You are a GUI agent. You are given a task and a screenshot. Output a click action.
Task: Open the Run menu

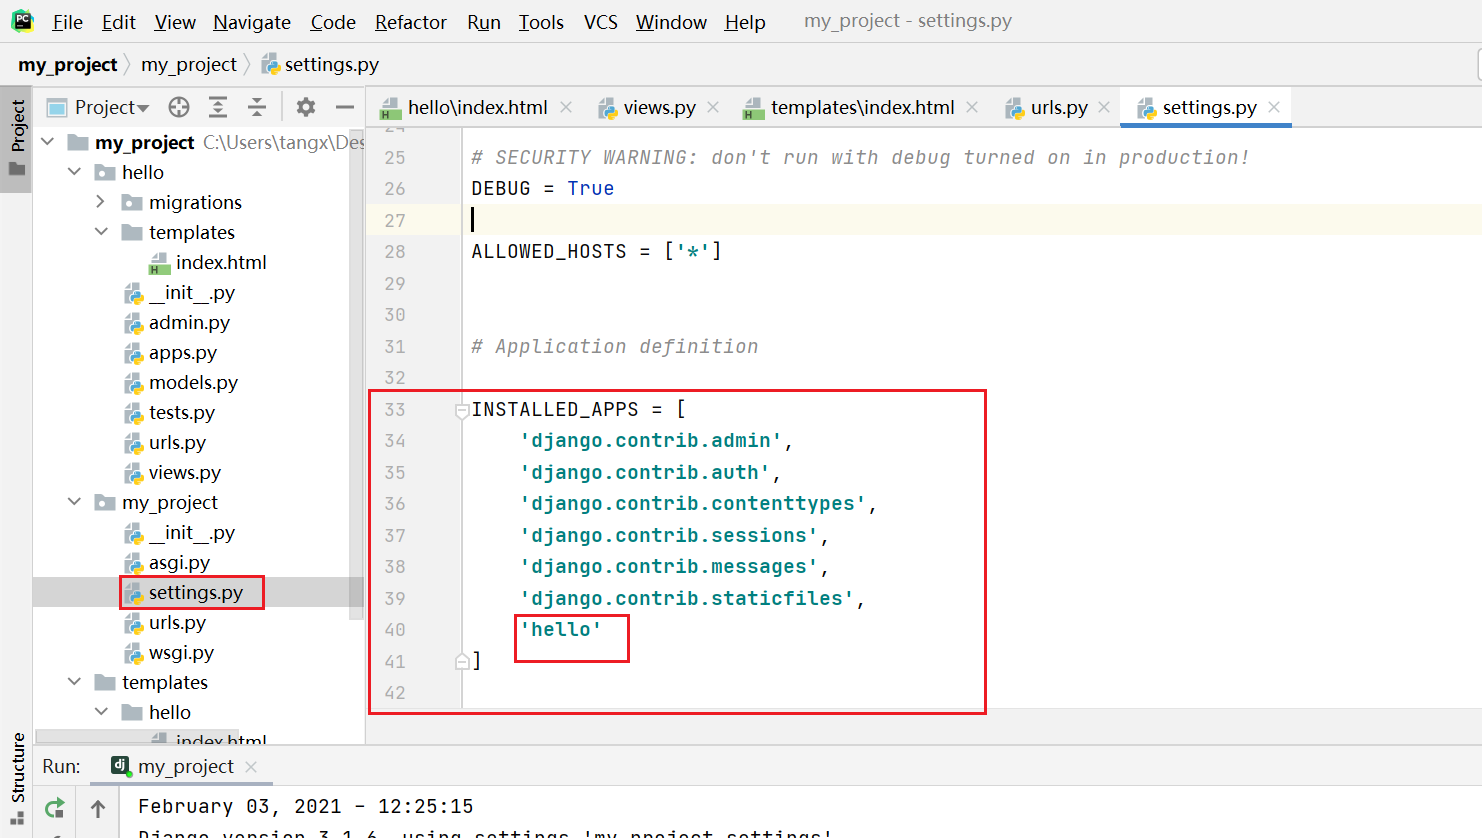pos(484,22)
